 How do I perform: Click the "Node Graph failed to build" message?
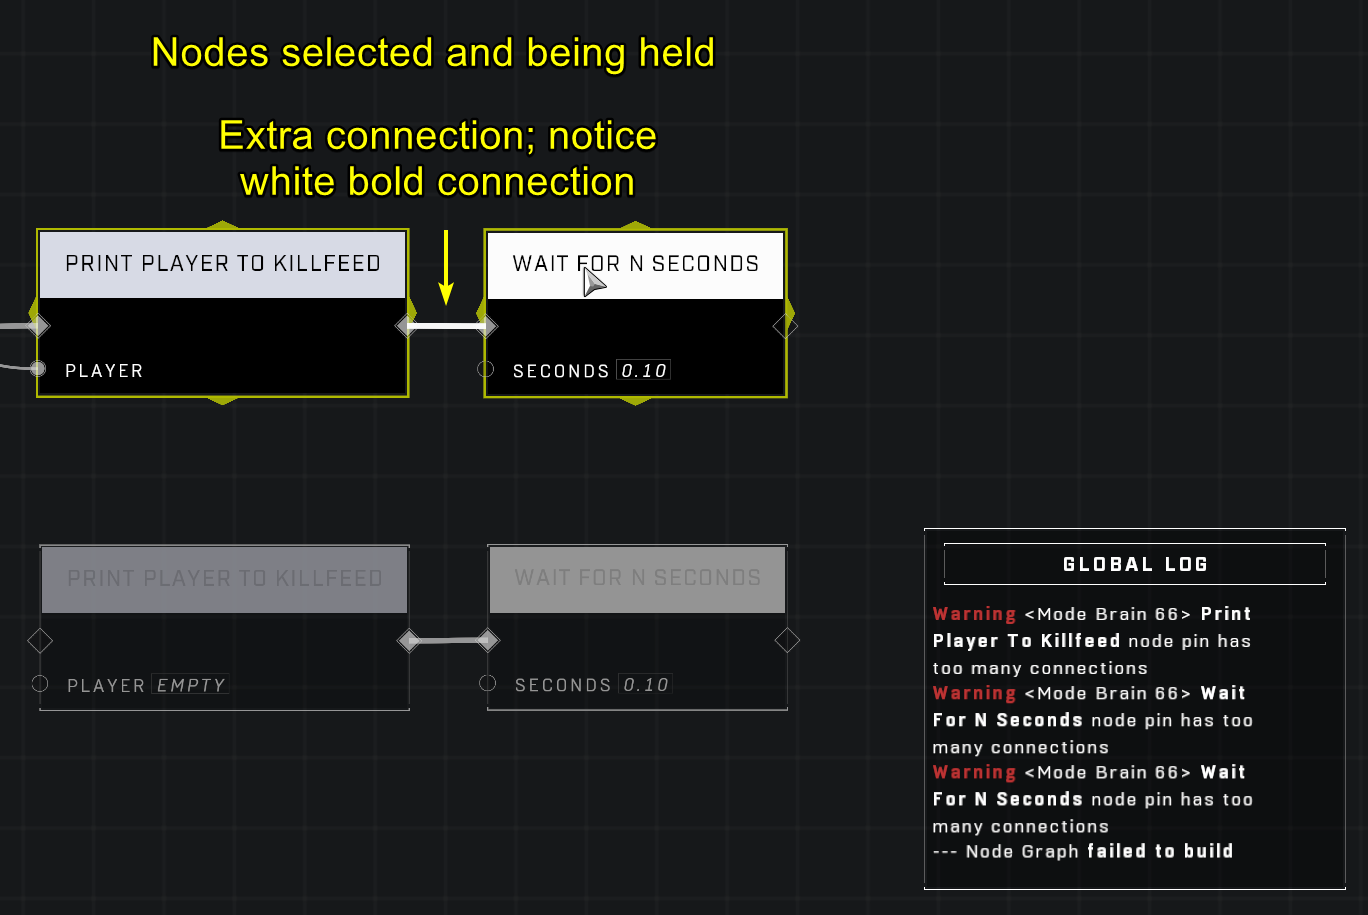(1083, 852)
